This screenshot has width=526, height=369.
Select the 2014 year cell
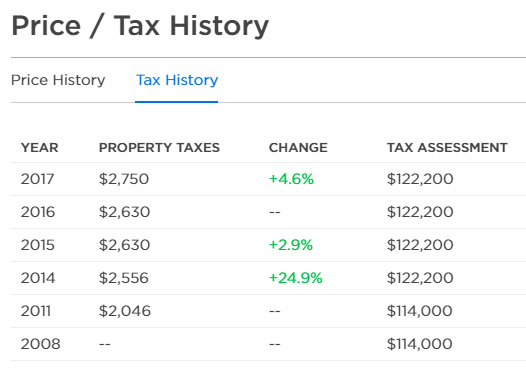pyautogui.click(x=38, y=278)
